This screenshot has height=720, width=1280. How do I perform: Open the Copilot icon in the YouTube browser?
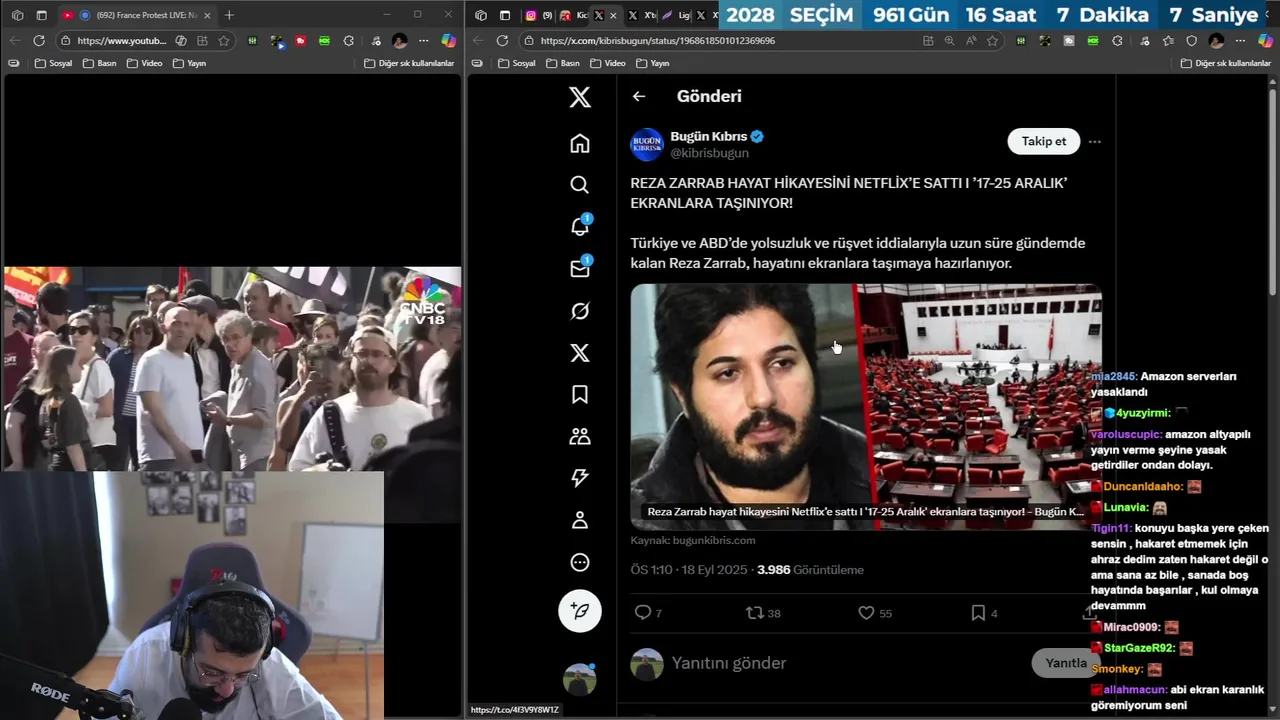point(448,41)
